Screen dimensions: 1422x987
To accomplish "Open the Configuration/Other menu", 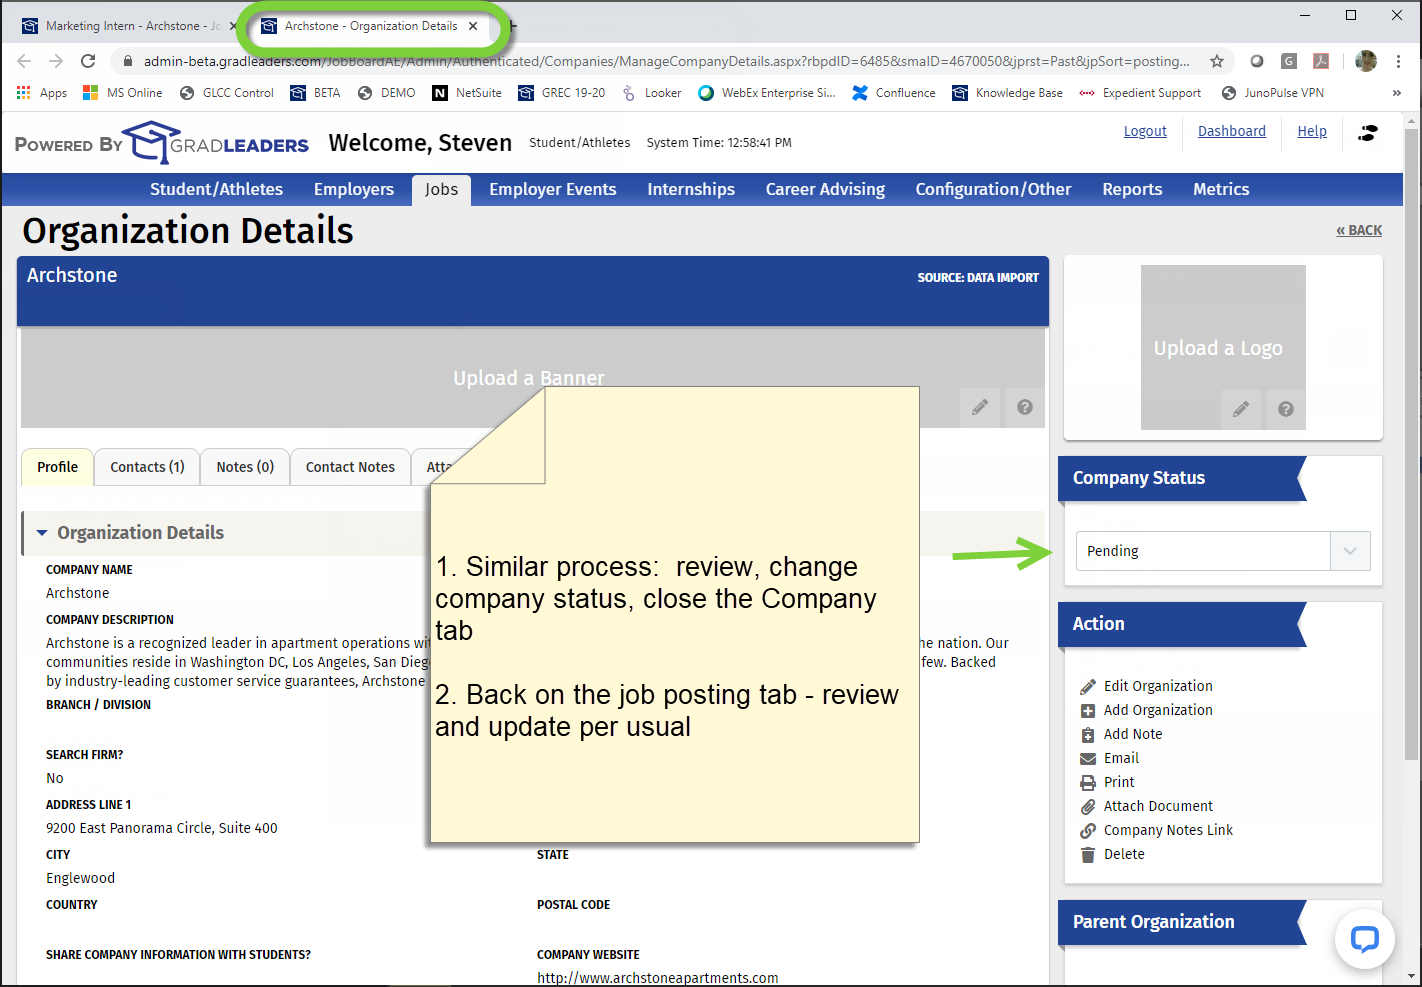I will point(993,189).
